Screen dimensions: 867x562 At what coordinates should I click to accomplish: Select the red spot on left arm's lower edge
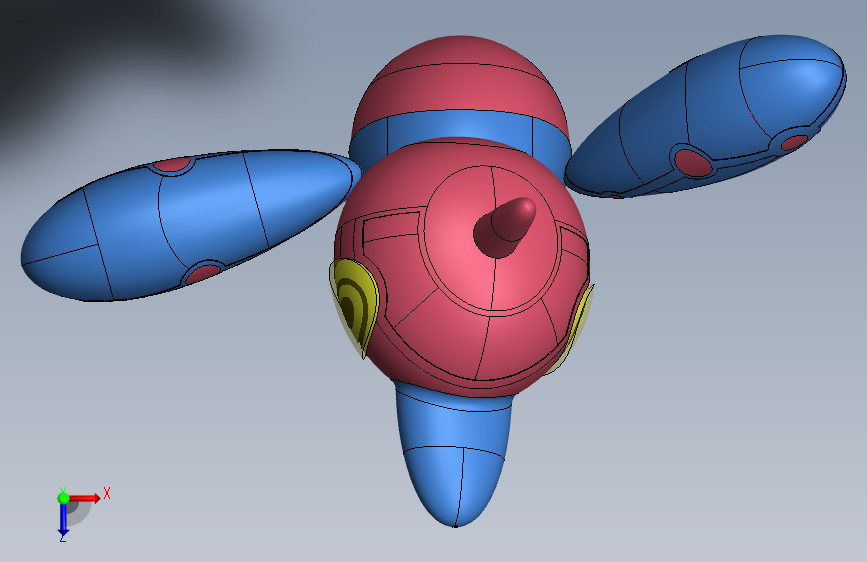(203, 273)
